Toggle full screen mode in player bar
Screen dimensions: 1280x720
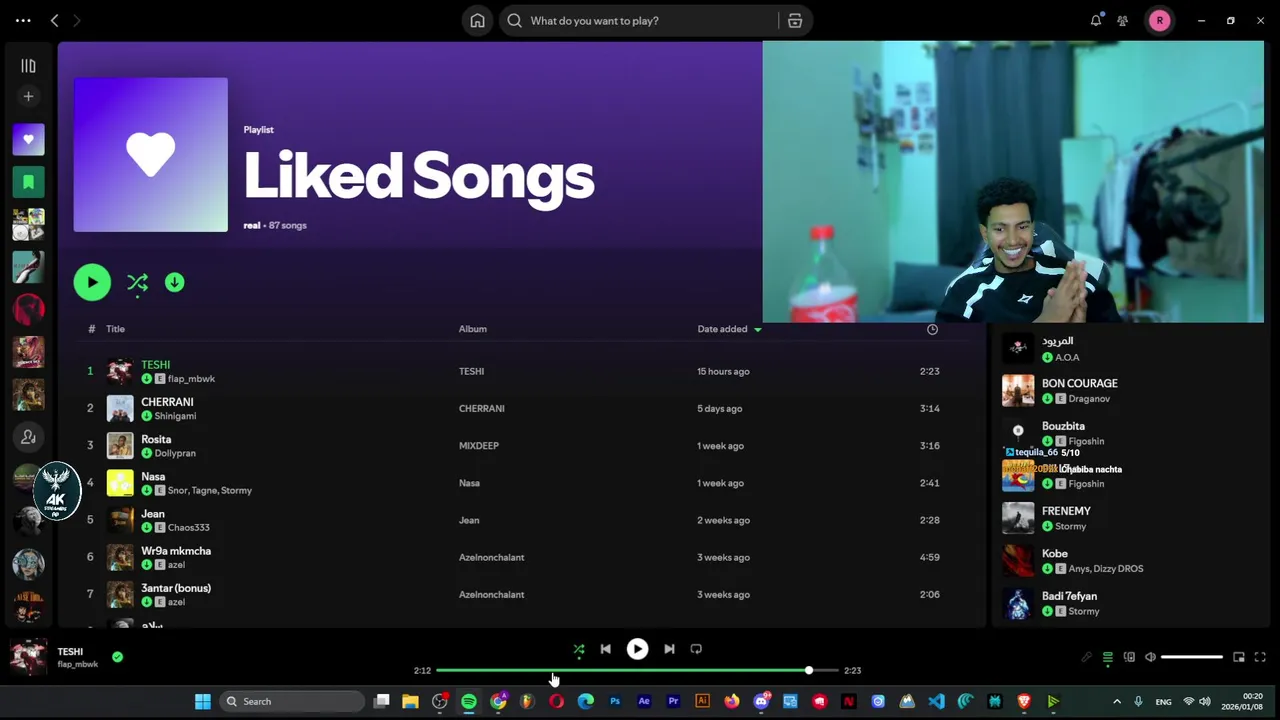(1260, 657)
